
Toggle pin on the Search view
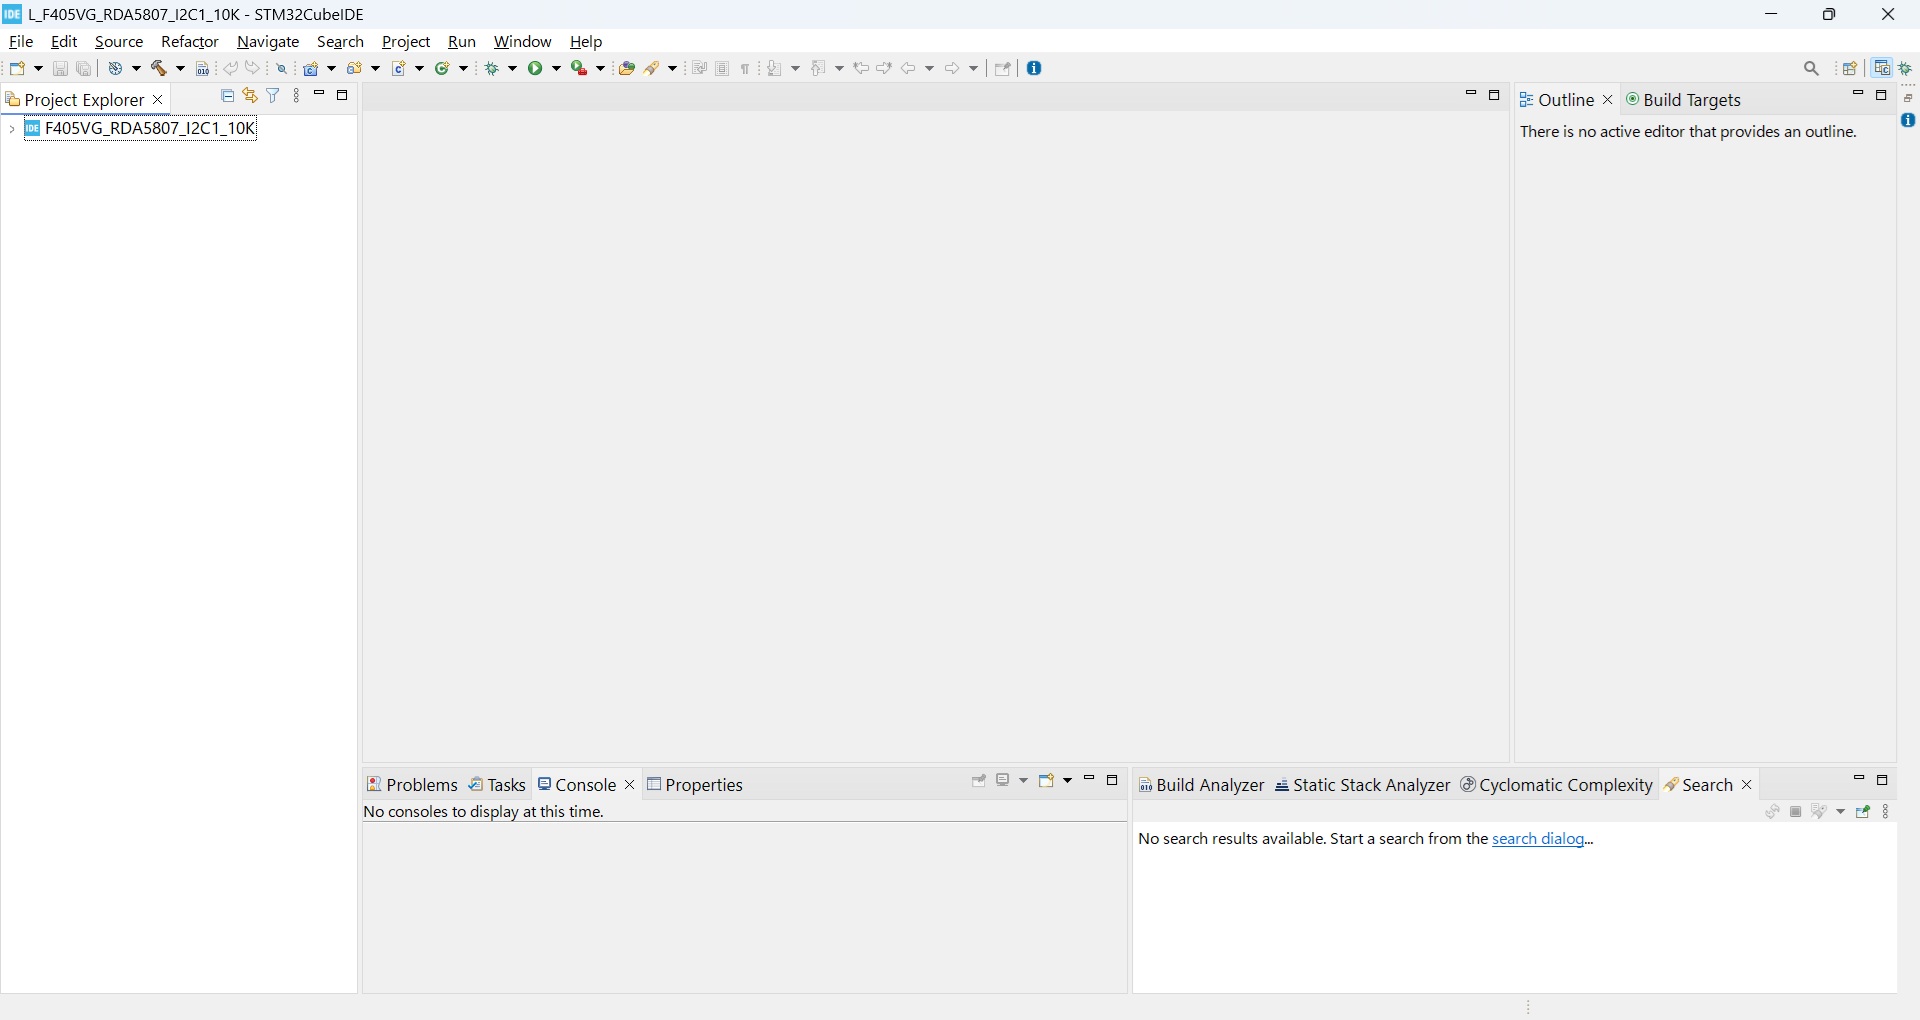[1864, 813]
